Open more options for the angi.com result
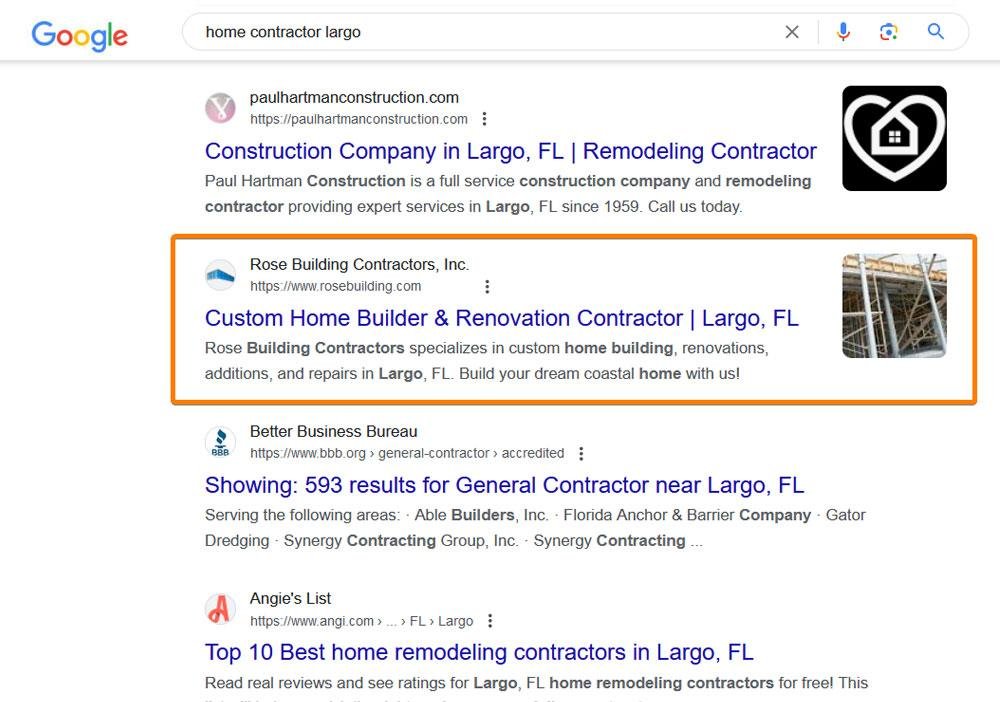 pos(490,621)
